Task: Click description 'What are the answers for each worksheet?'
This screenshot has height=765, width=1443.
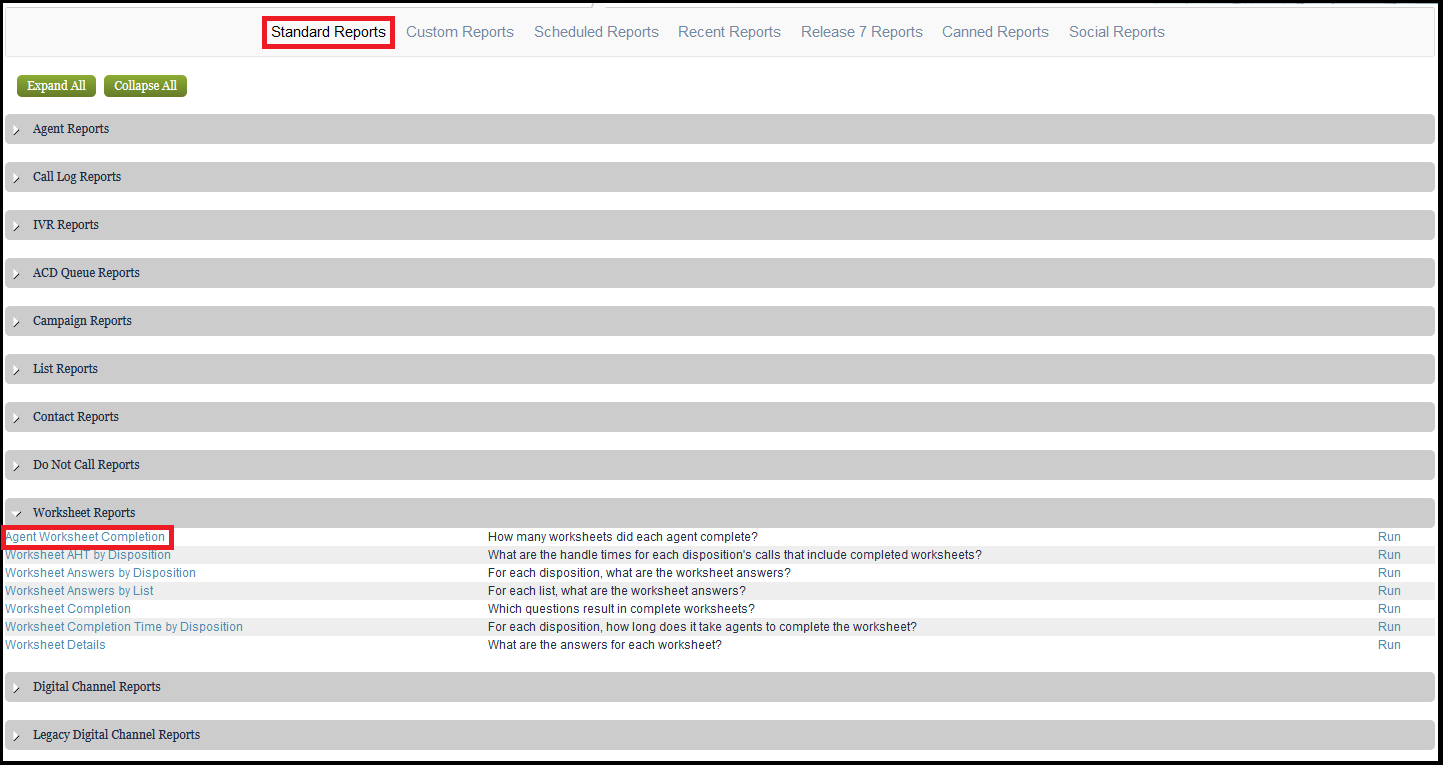Action: 605,645
